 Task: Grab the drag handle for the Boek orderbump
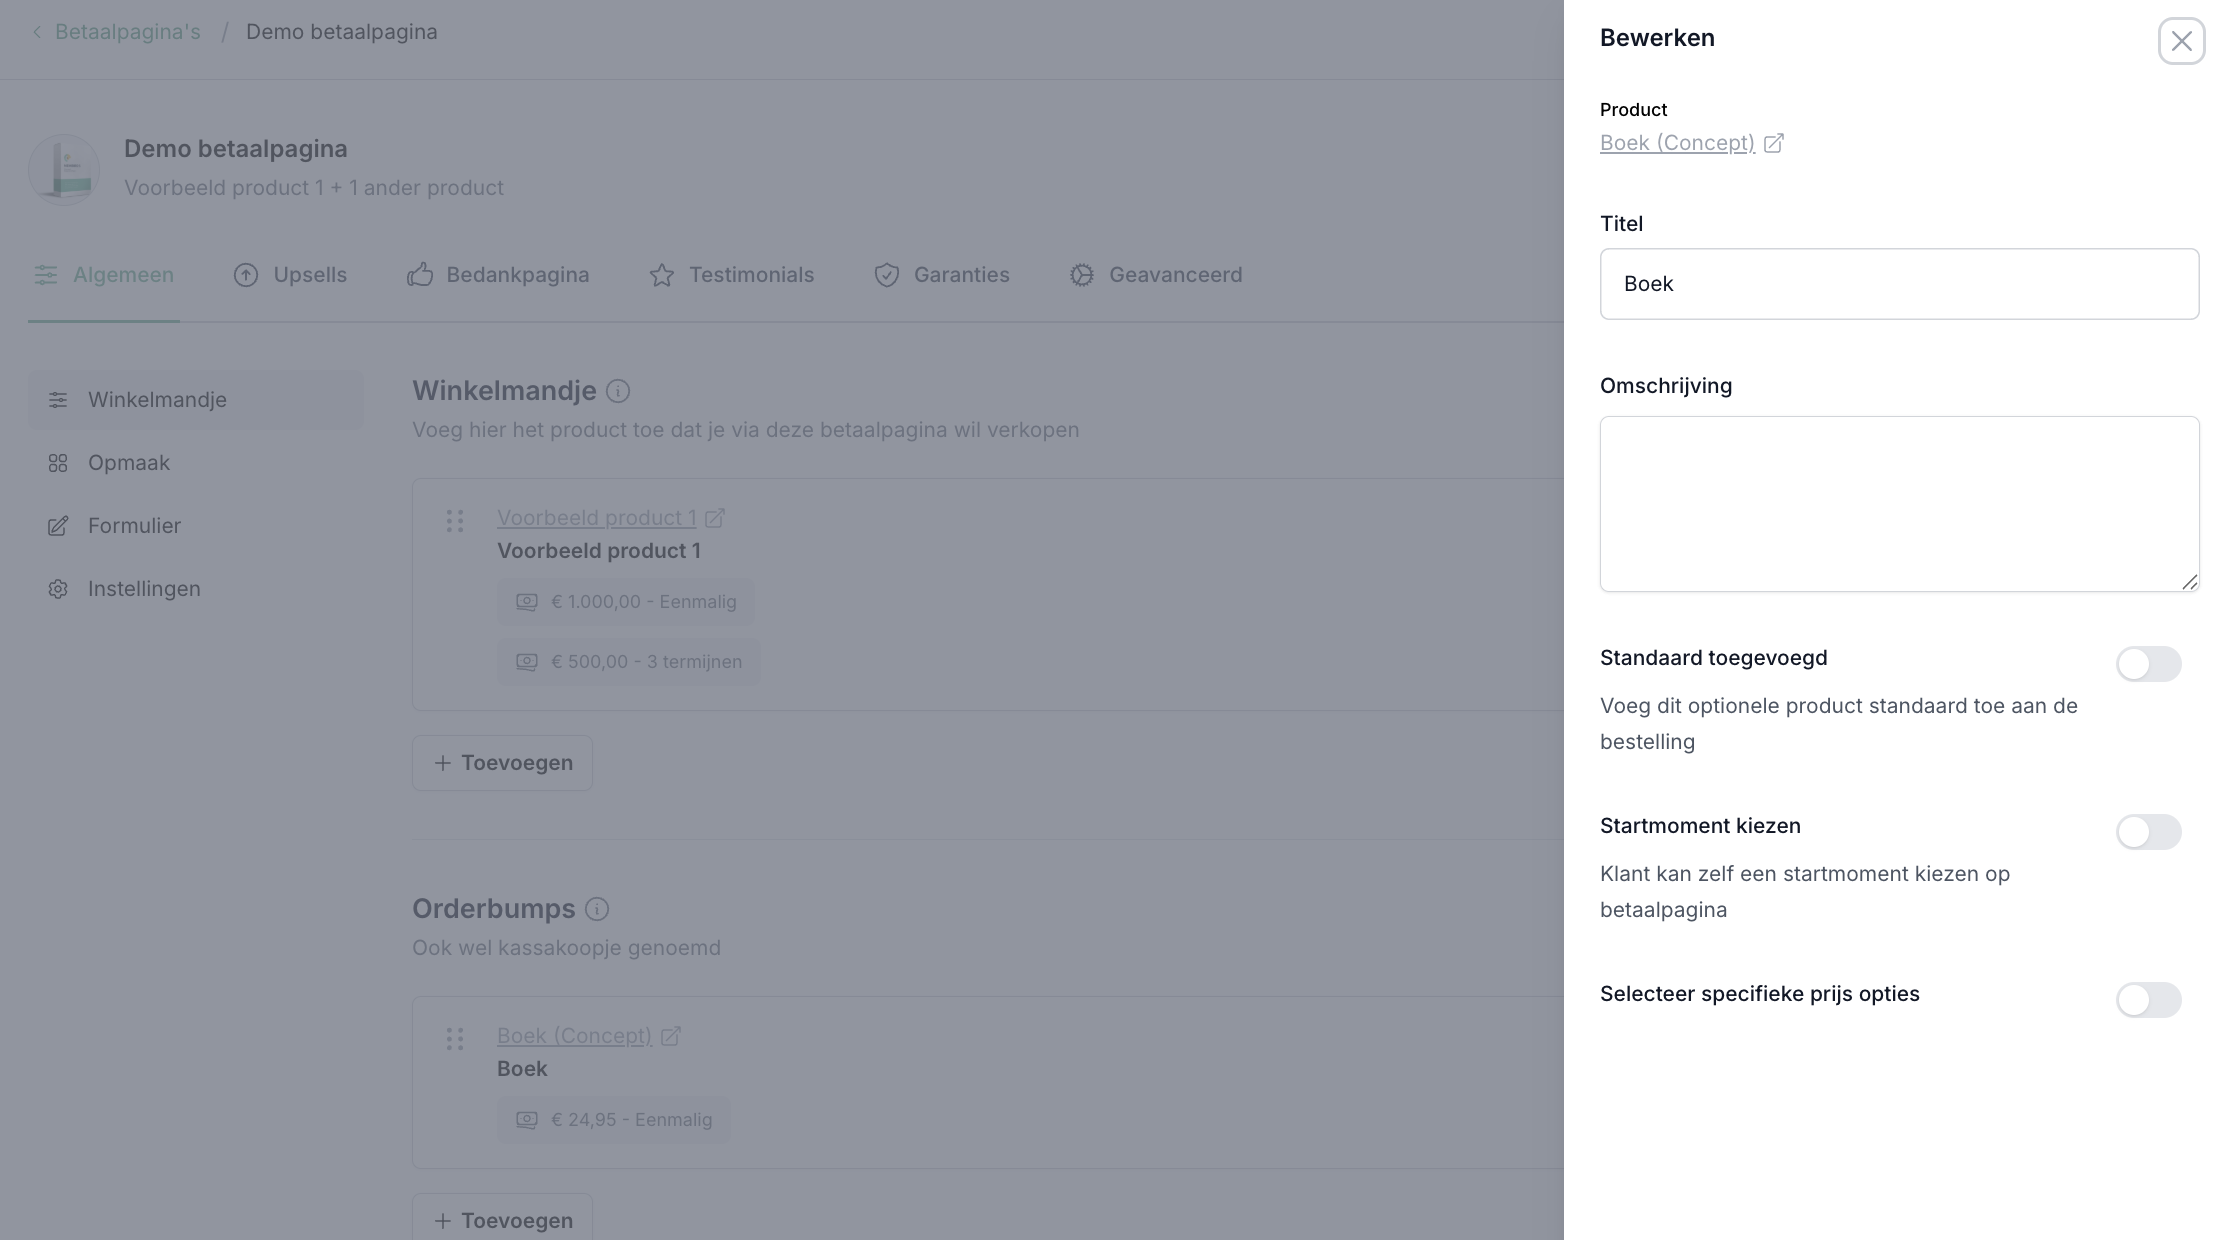coord(455,1039)
